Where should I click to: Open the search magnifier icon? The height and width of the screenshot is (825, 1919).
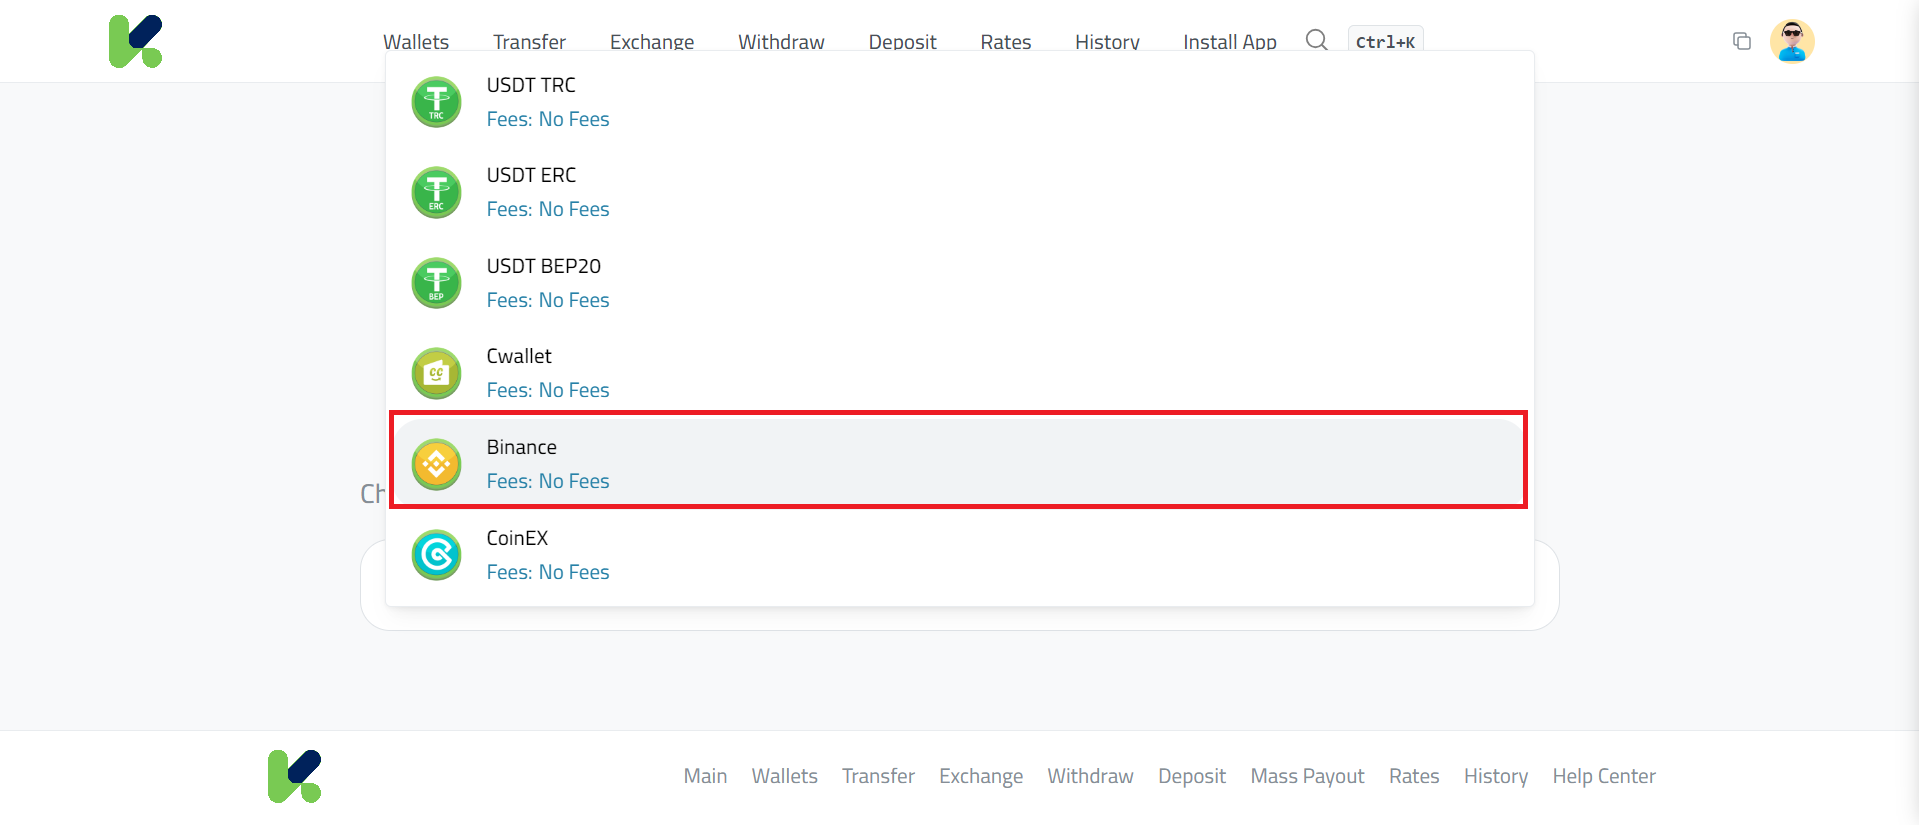[x=1317, y=40]
